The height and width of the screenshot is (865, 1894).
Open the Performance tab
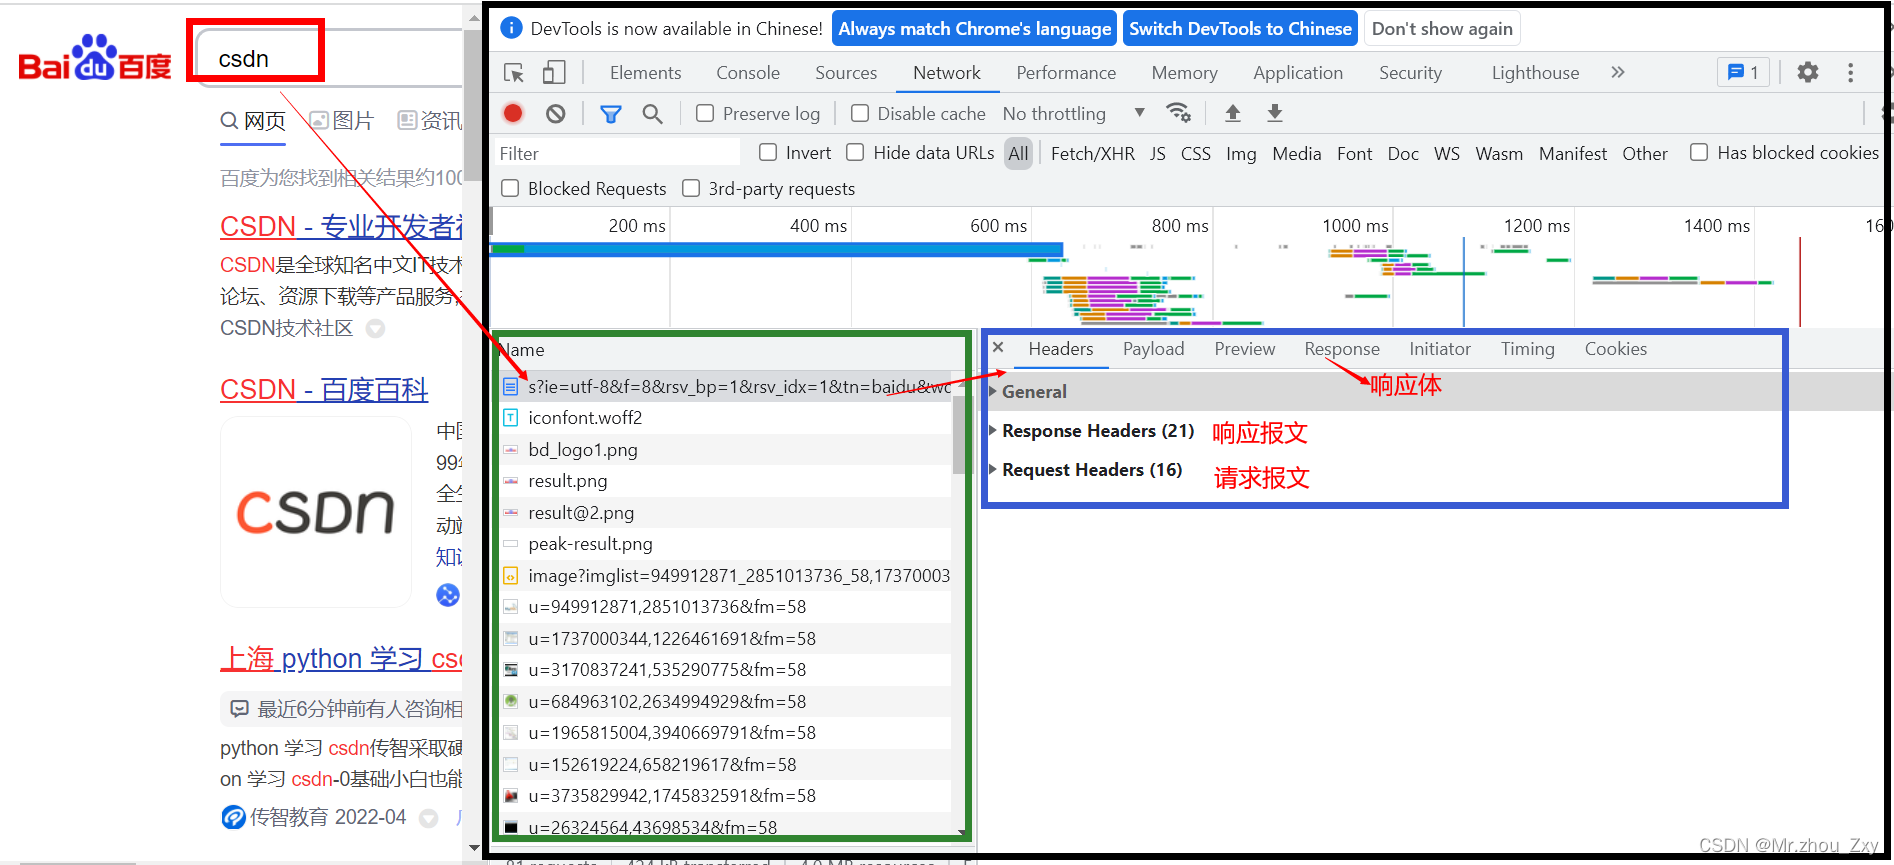pyautogui.click(x=1066, y=72)
